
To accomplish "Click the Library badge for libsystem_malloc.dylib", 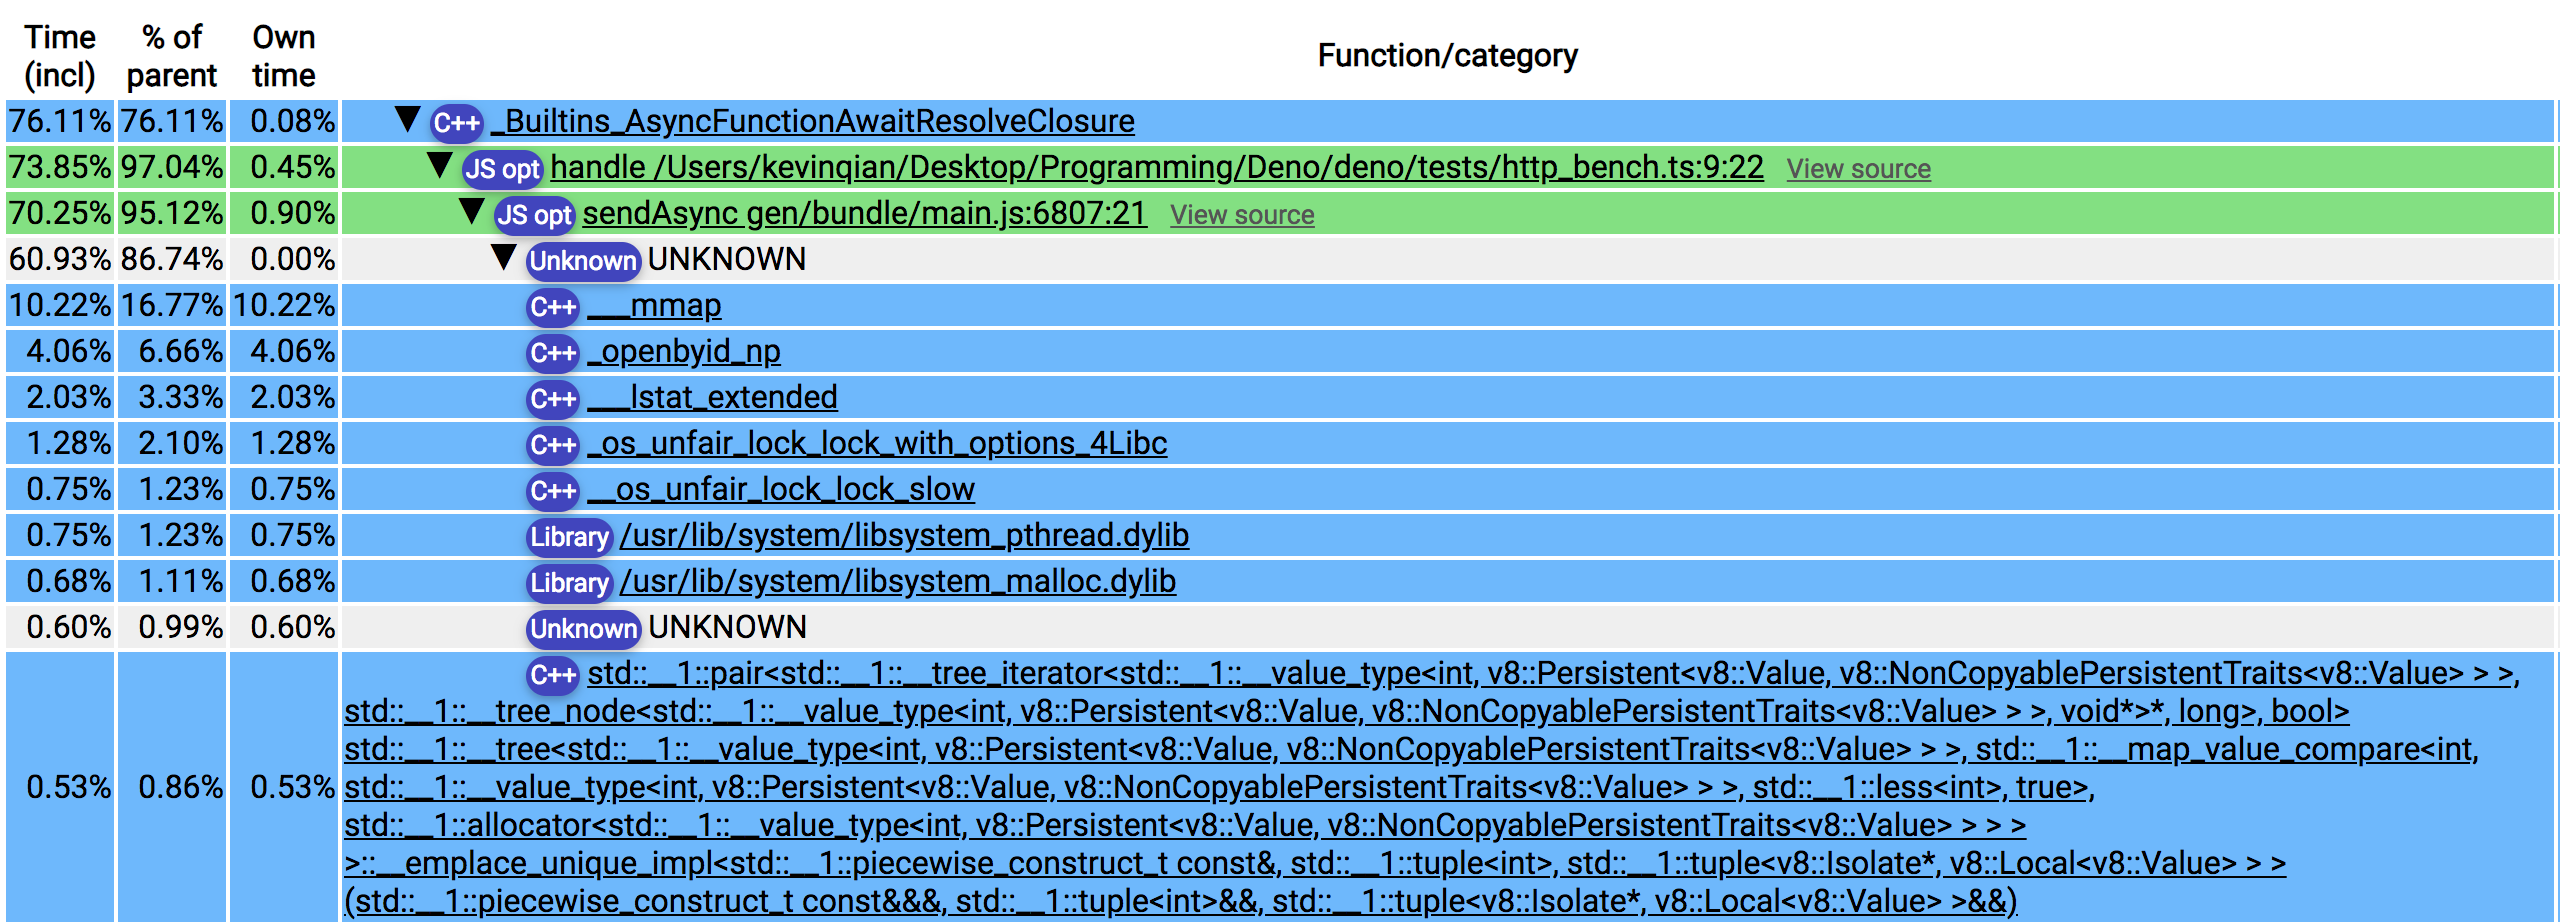I will 568,582.
